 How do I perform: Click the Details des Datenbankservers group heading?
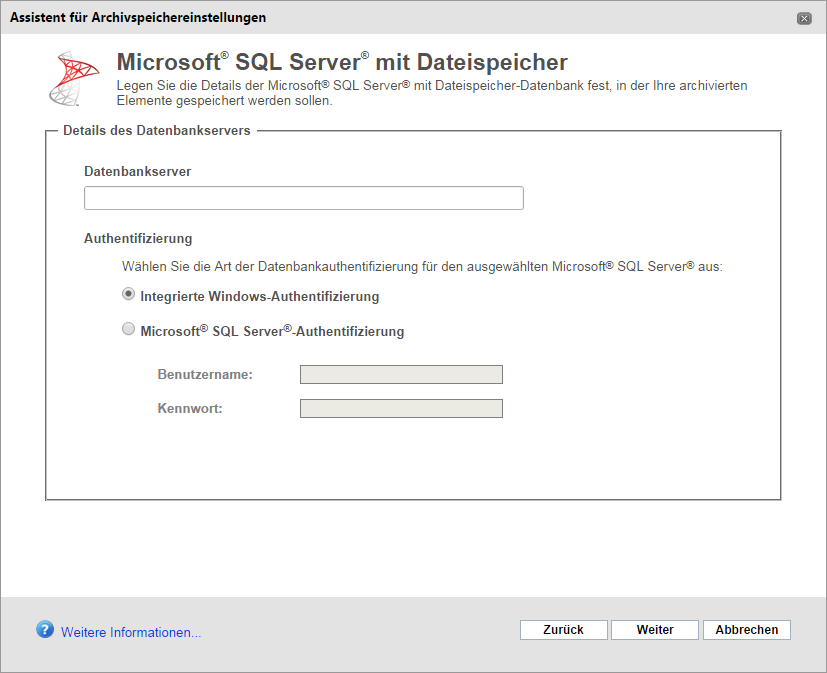(x=157, y=130)
